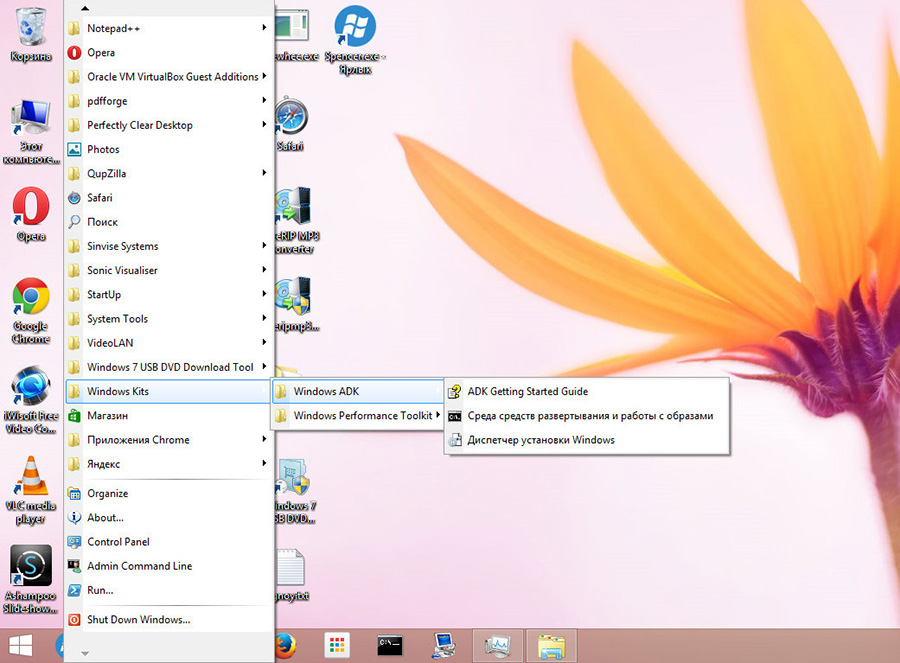
Task: Select Ashampoo Slideshow desktop icon
Action: (31, 579)
